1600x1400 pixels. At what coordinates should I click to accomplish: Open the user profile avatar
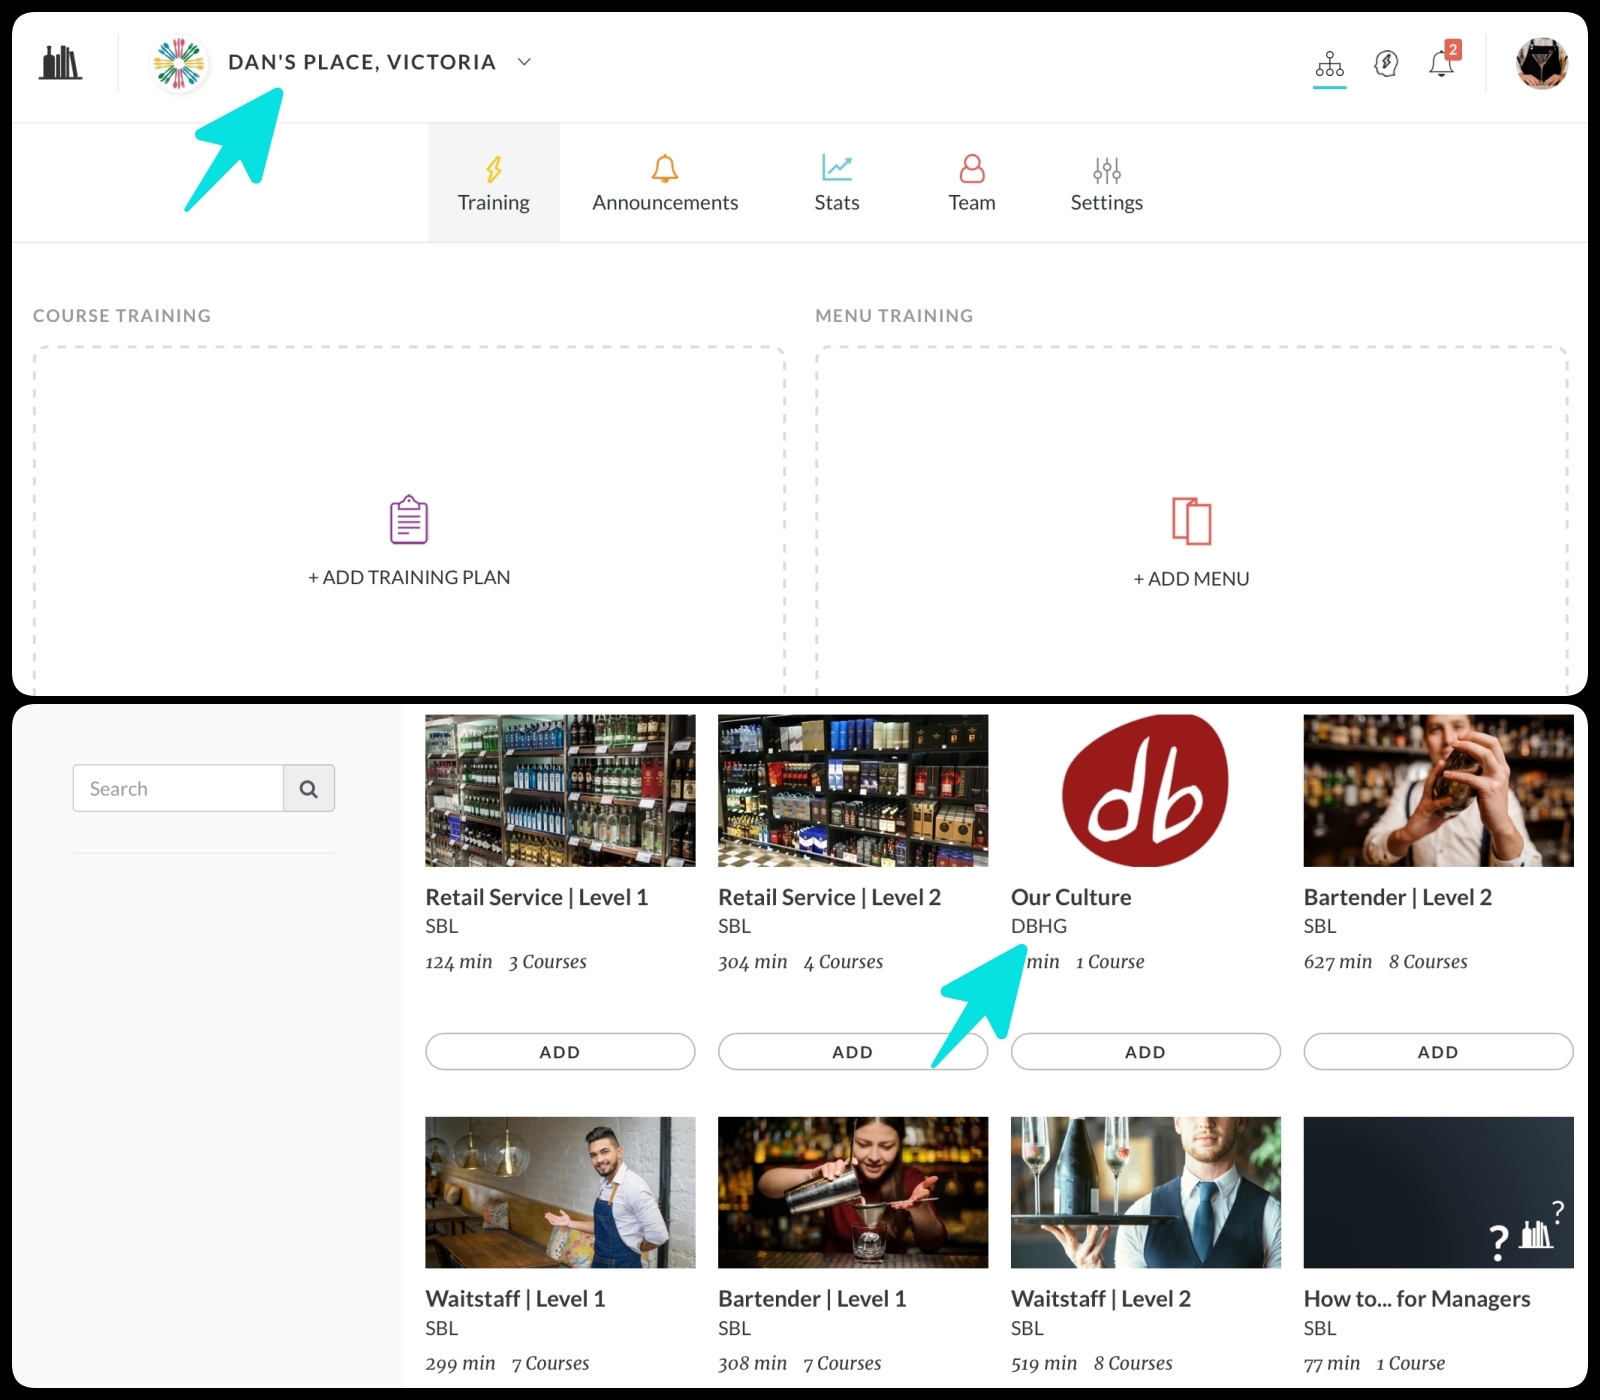(x=1541, y=64)
